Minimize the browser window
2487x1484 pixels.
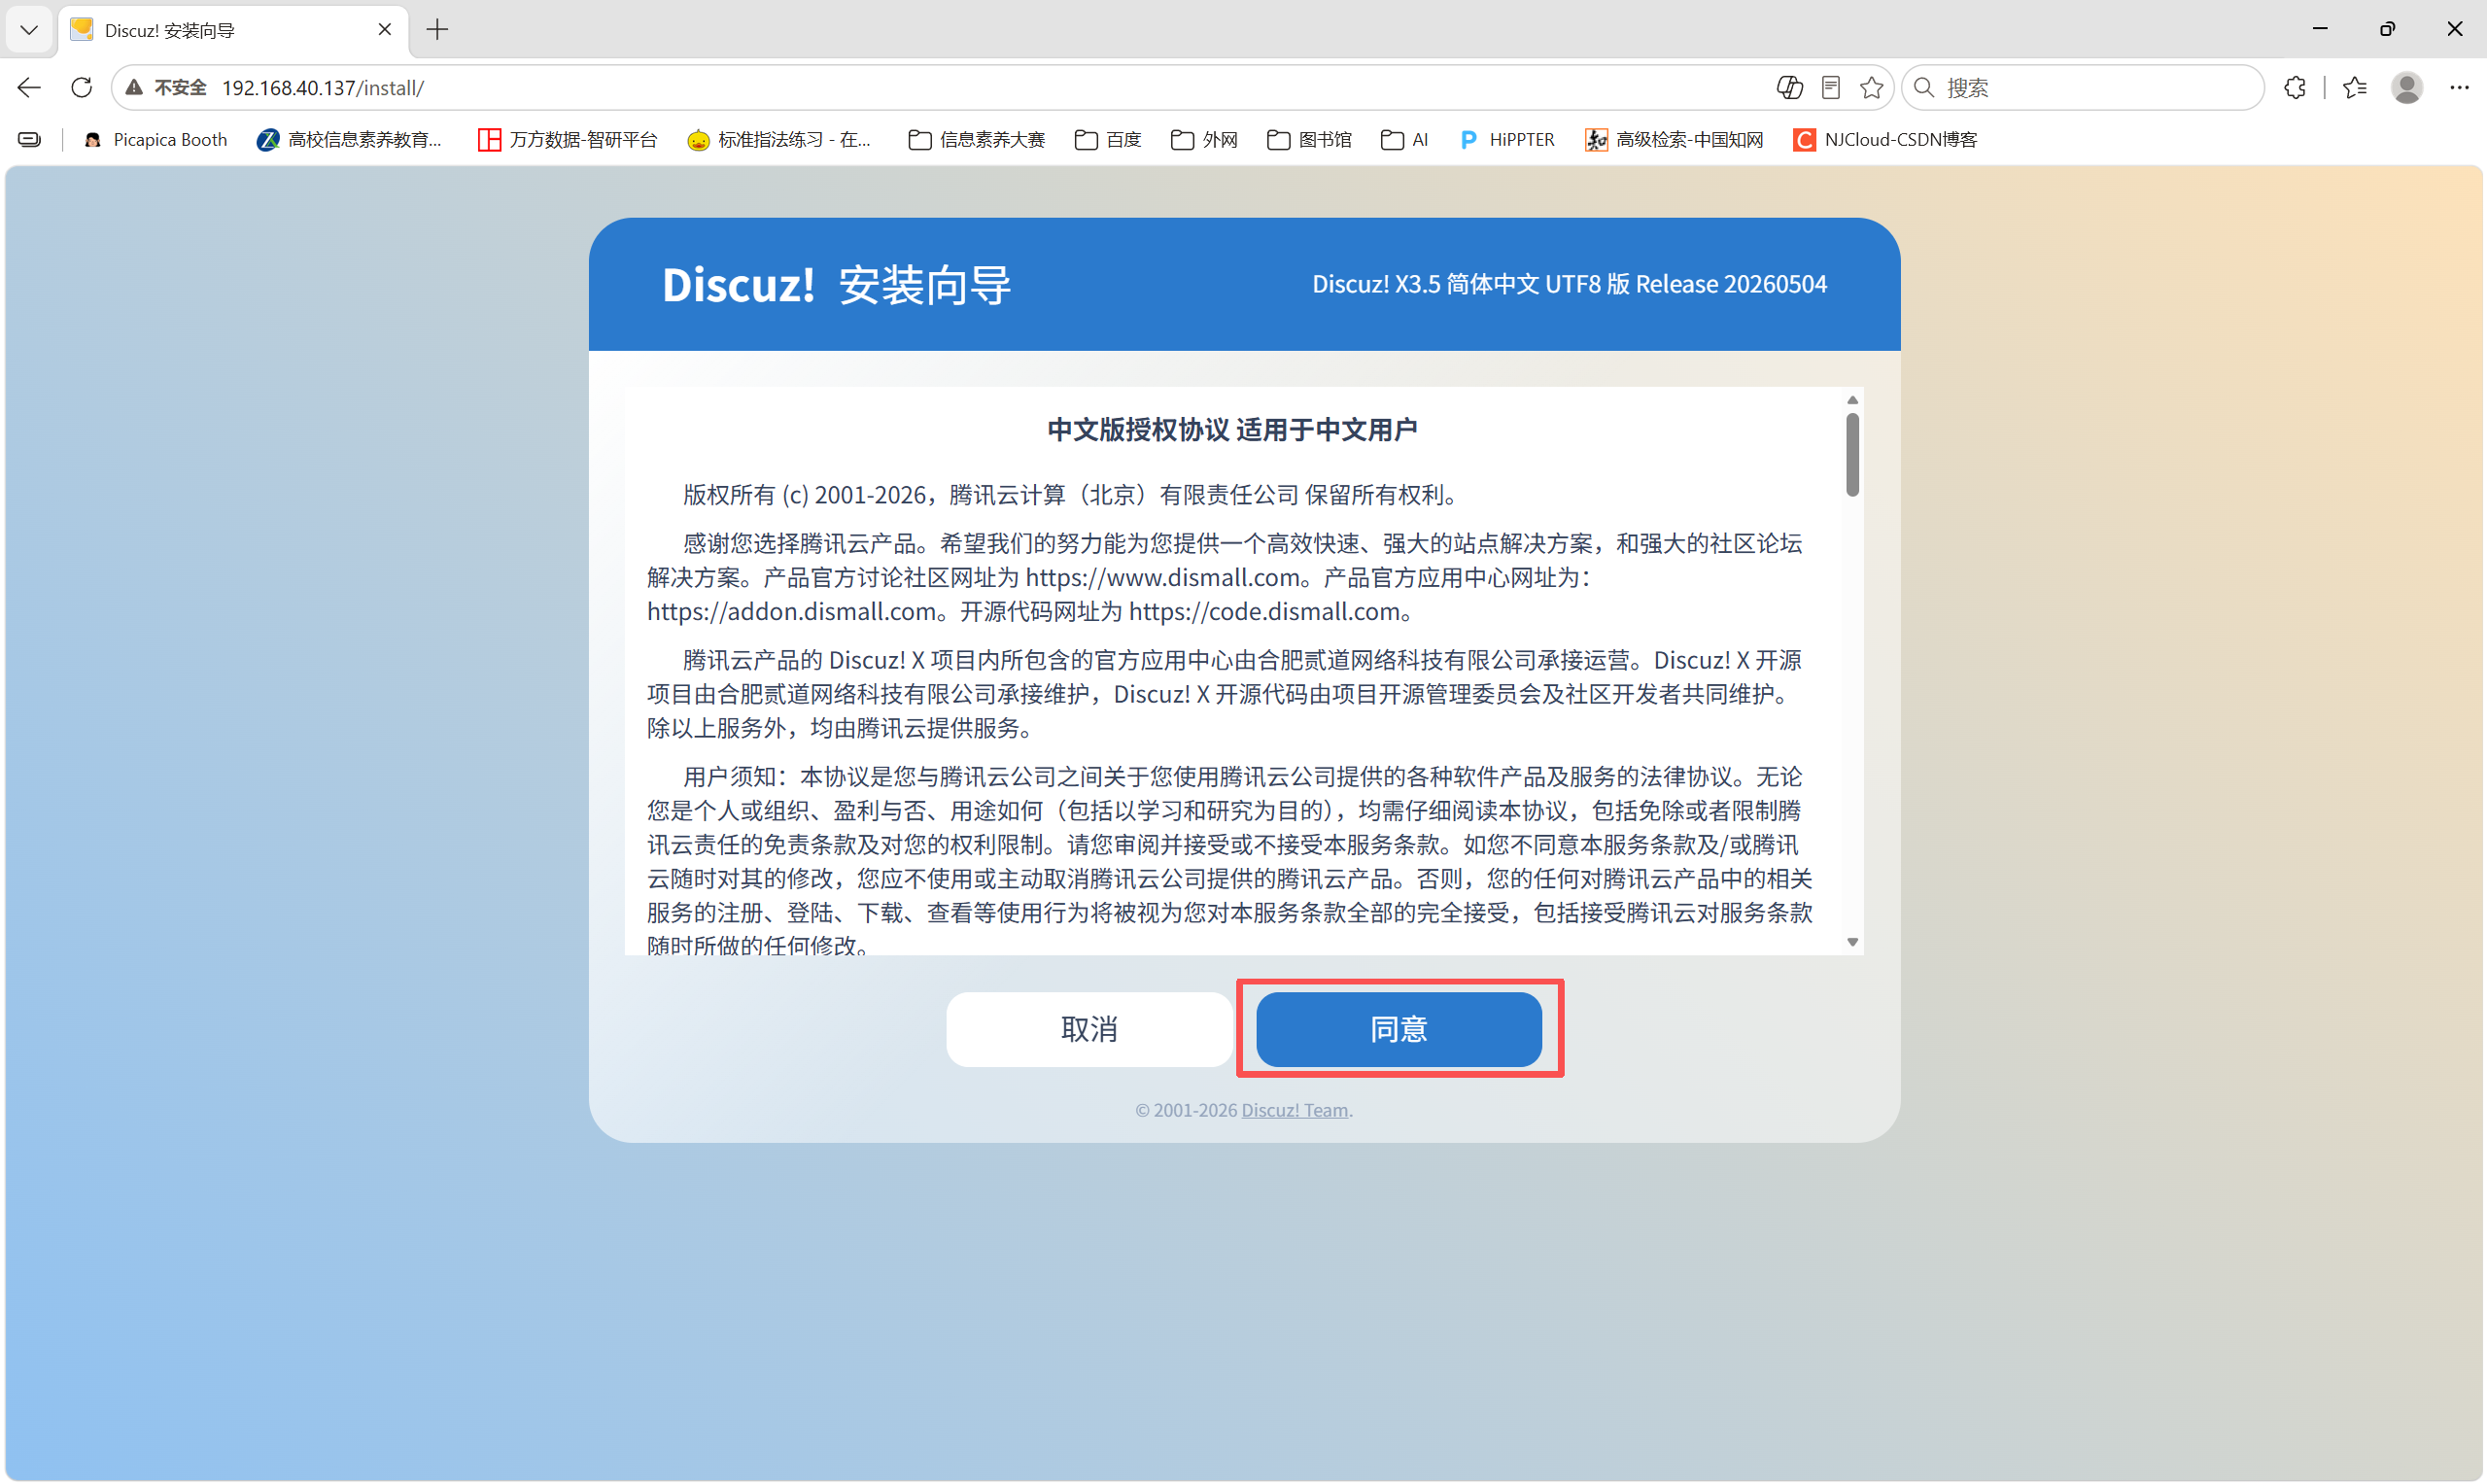tap(2320, 29)
